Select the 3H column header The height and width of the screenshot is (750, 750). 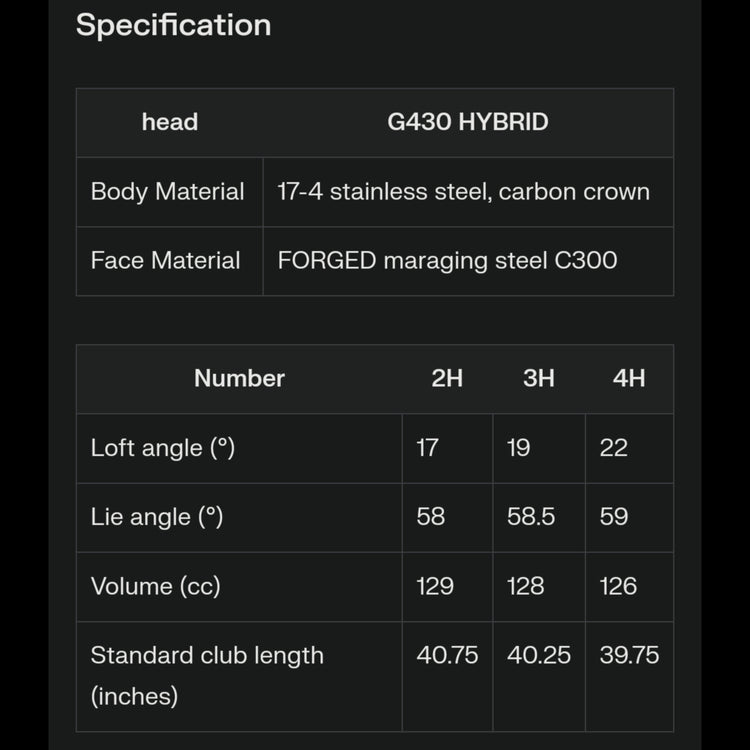tap(539, 378)
